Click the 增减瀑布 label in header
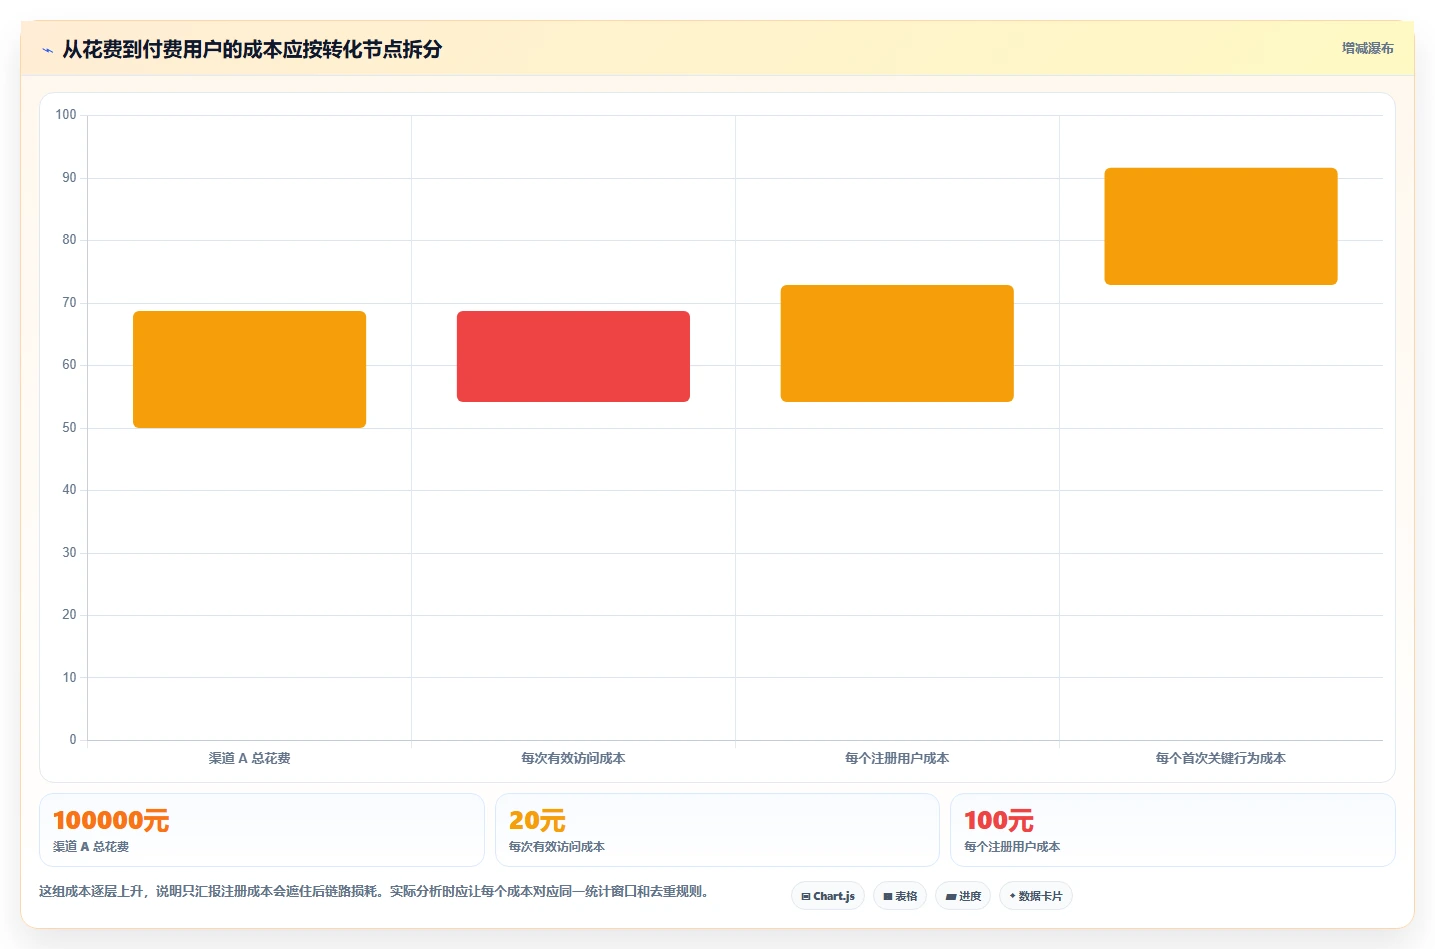Viewport: 1435px width, 949px height. click(x=1367, y=48)
